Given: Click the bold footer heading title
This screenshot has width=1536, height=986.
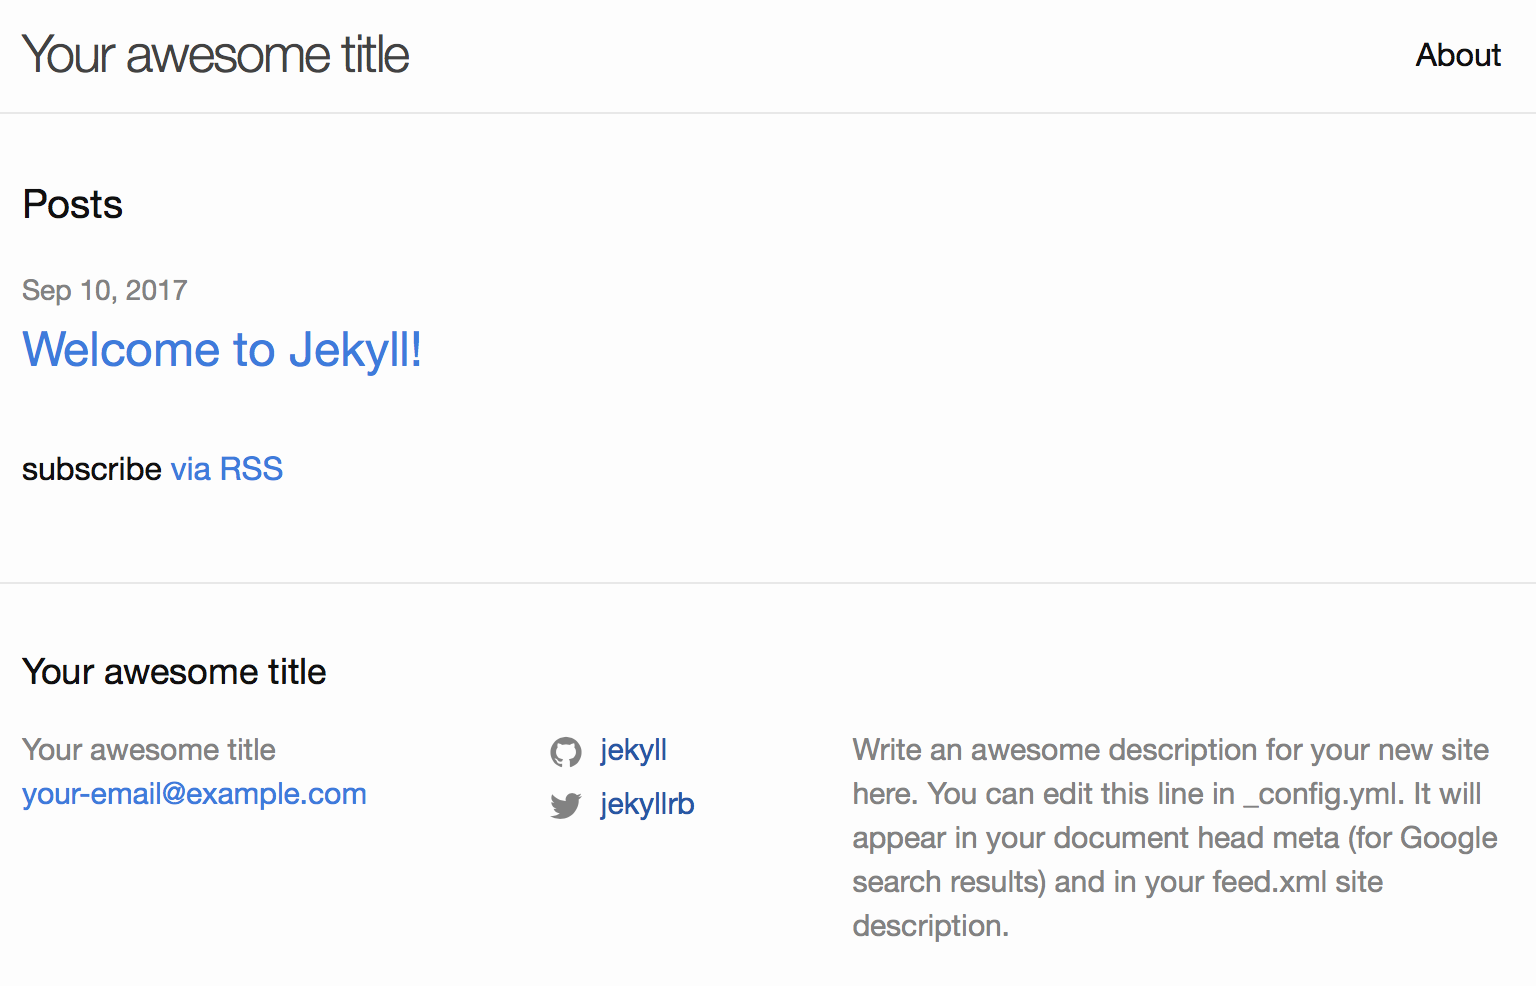Looking at the screenshot, I should [174, 672].
